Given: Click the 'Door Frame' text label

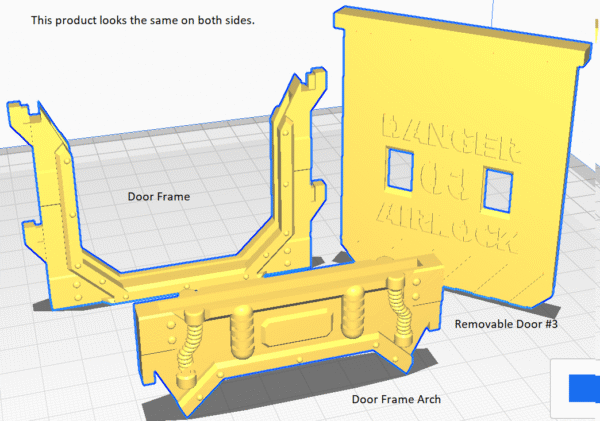Looking at the screenshot, I should [158, 197].
